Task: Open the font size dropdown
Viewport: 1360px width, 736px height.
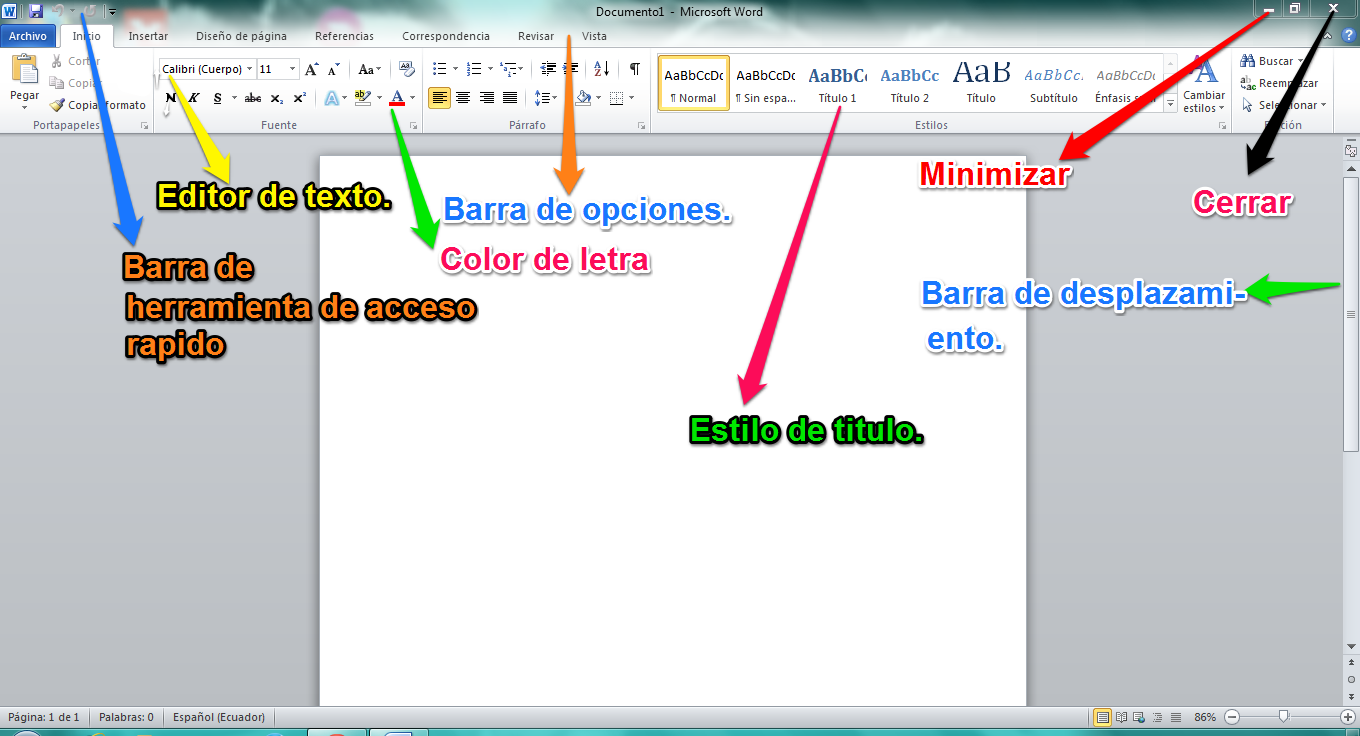Action: 292,68
